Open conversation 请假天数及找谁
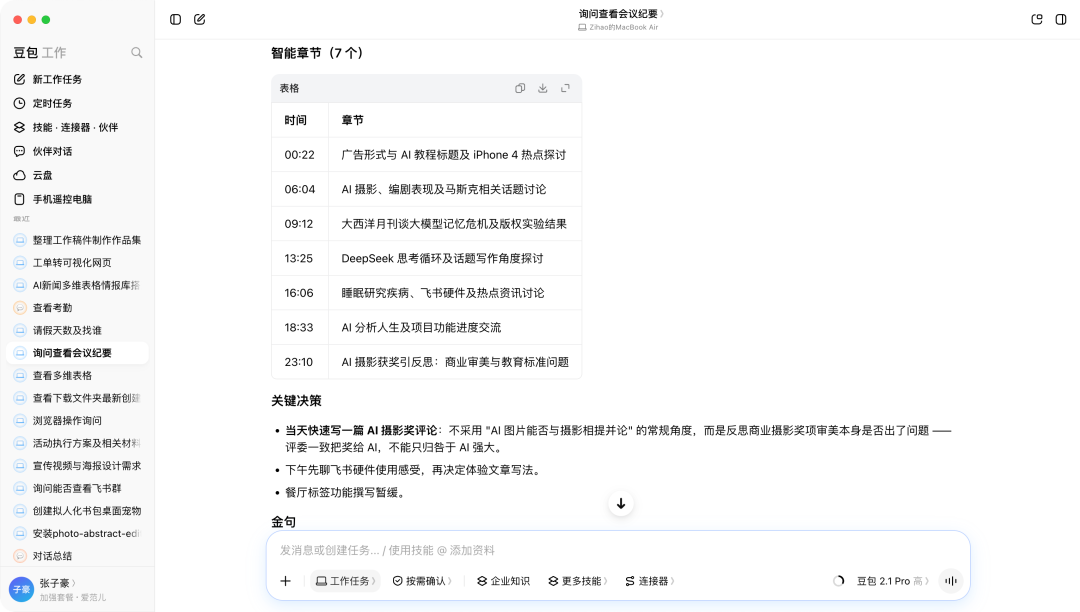This screenshot has width=1080, height=612. 77,330
